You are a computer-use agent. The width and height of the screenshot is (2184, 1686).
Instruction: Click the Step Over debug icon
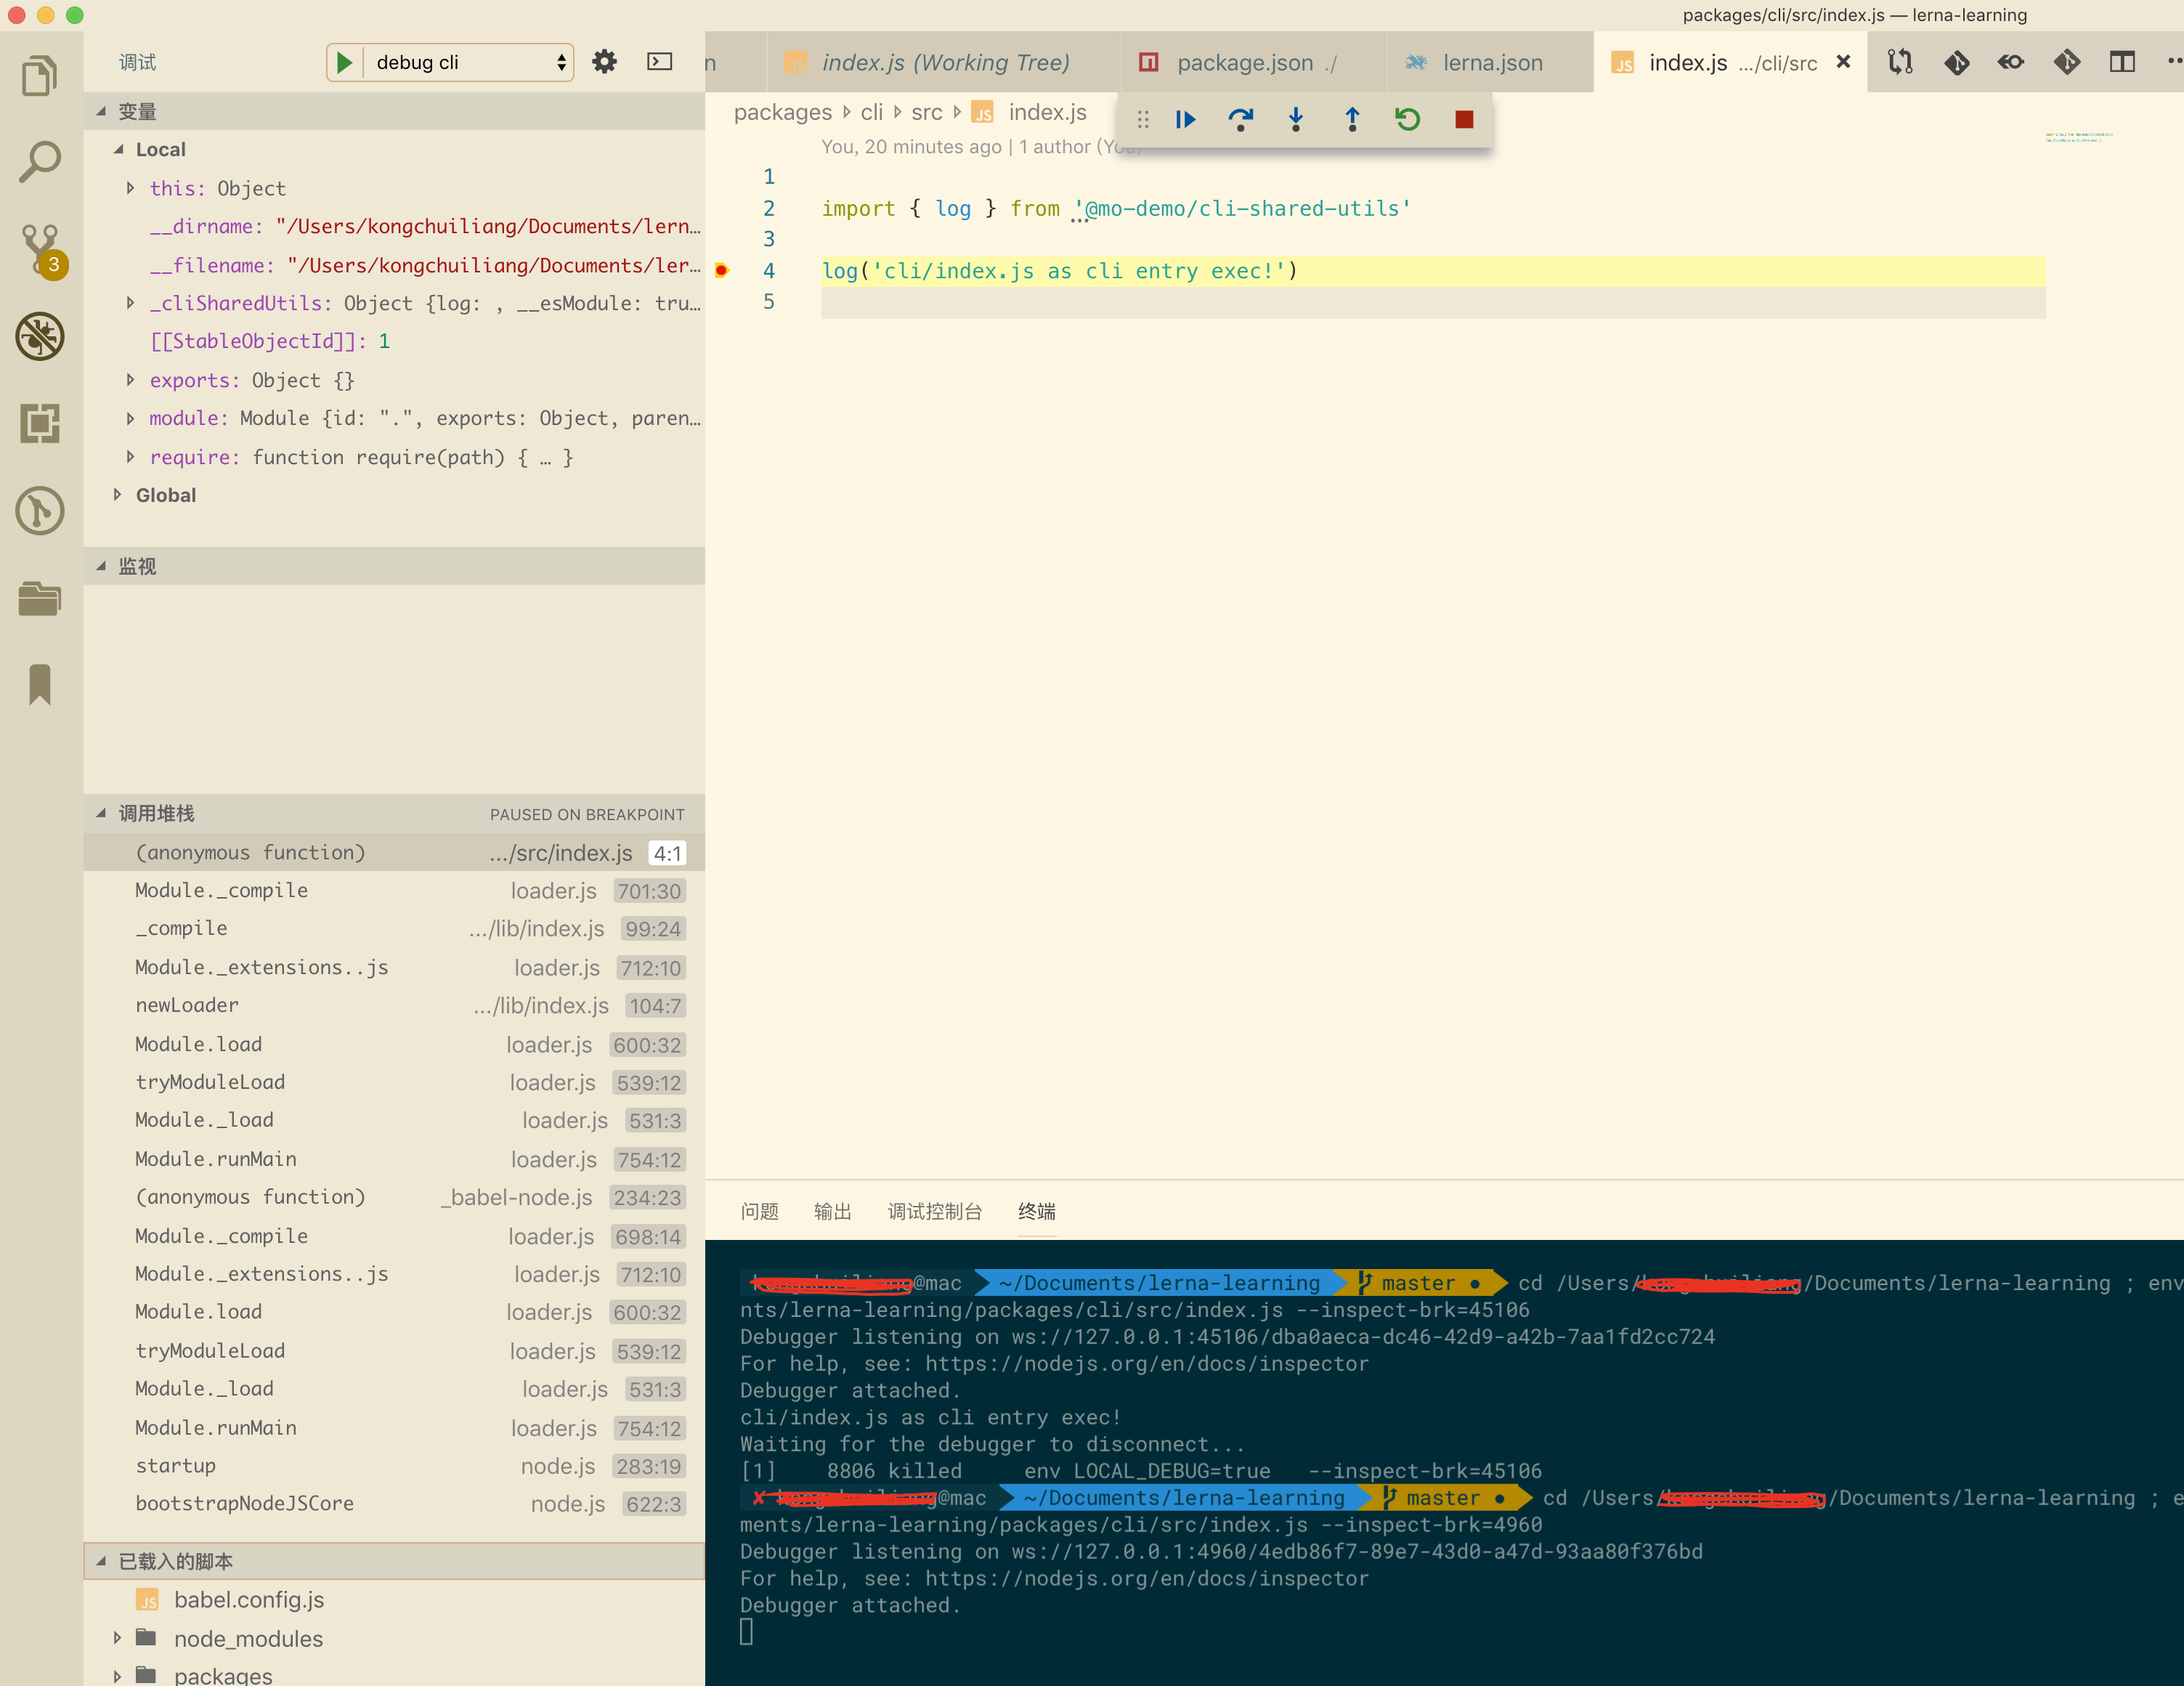[x=1240, y=120]
